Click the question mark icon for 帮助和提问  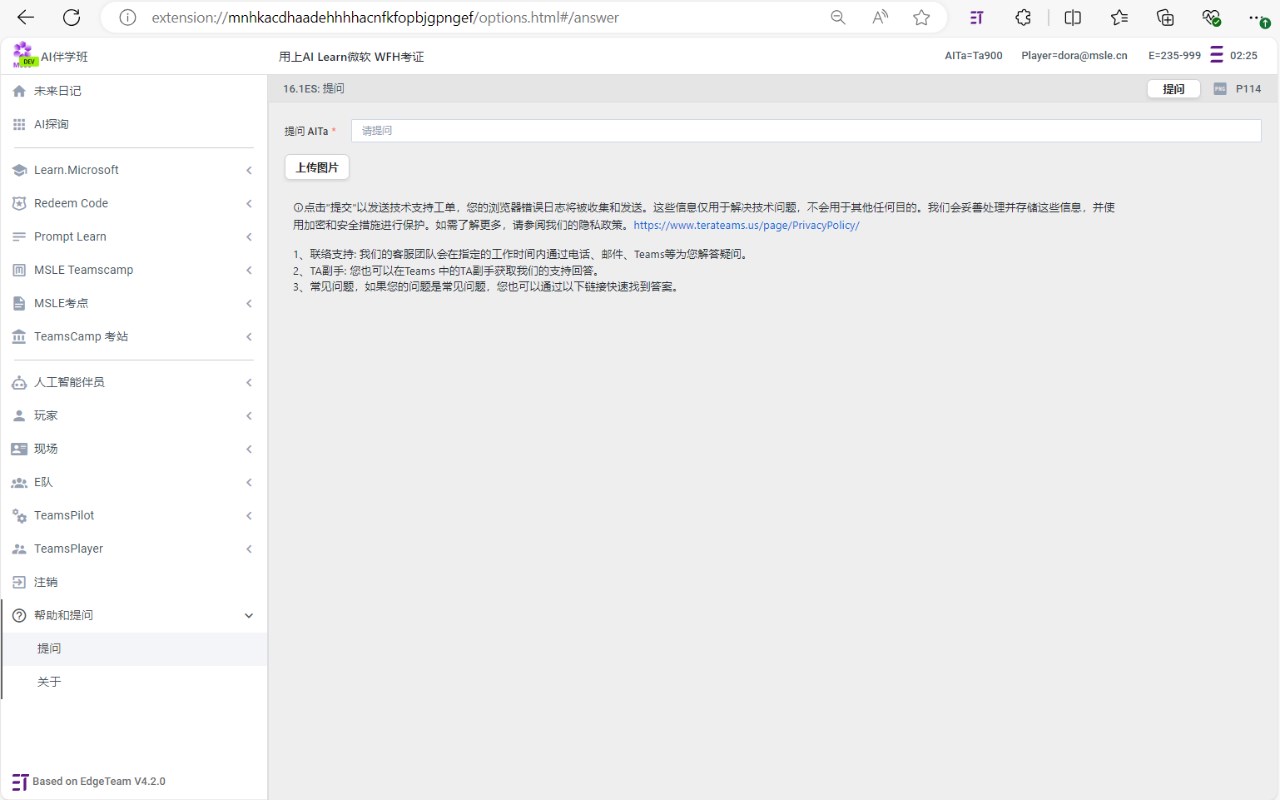19,616
